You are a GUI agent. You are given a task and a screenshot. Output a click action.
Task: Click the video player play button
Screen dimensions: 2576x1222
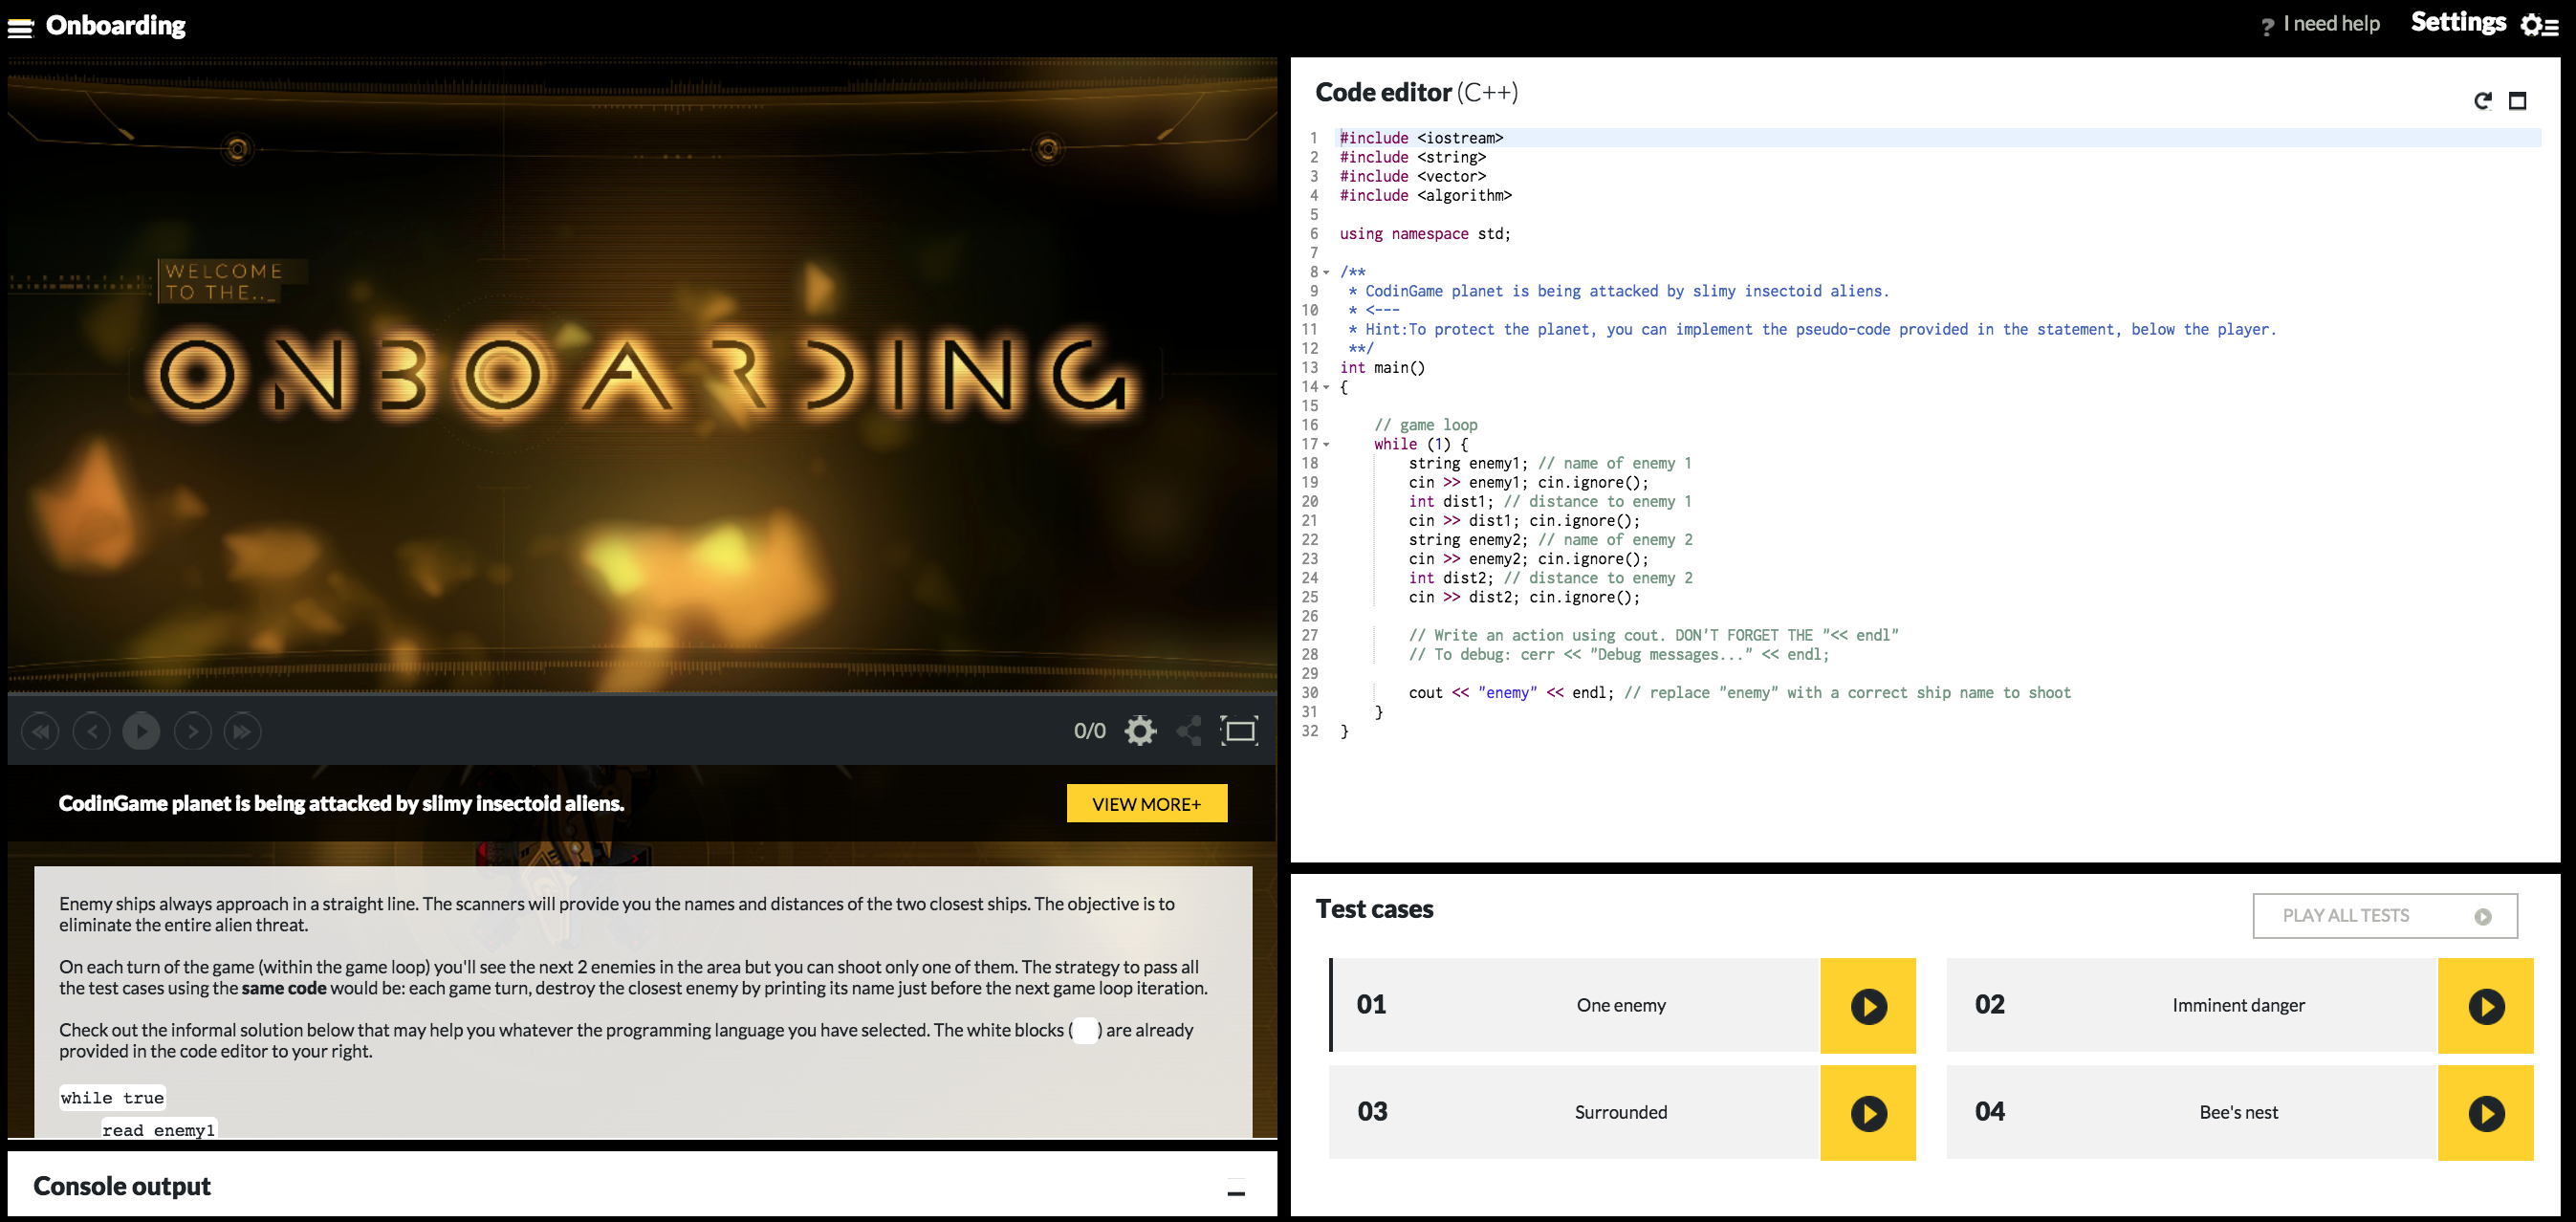(x=141, y=732)
